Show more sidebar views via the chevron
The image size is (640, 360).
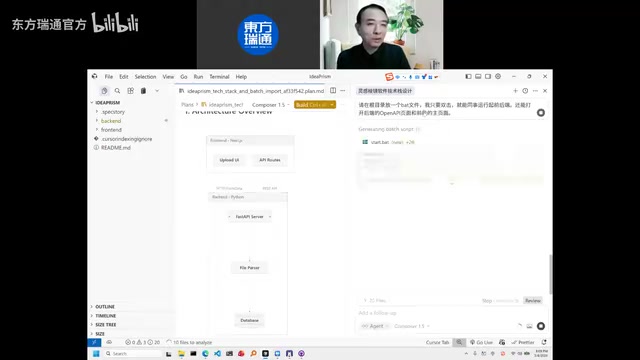[157, 91]
